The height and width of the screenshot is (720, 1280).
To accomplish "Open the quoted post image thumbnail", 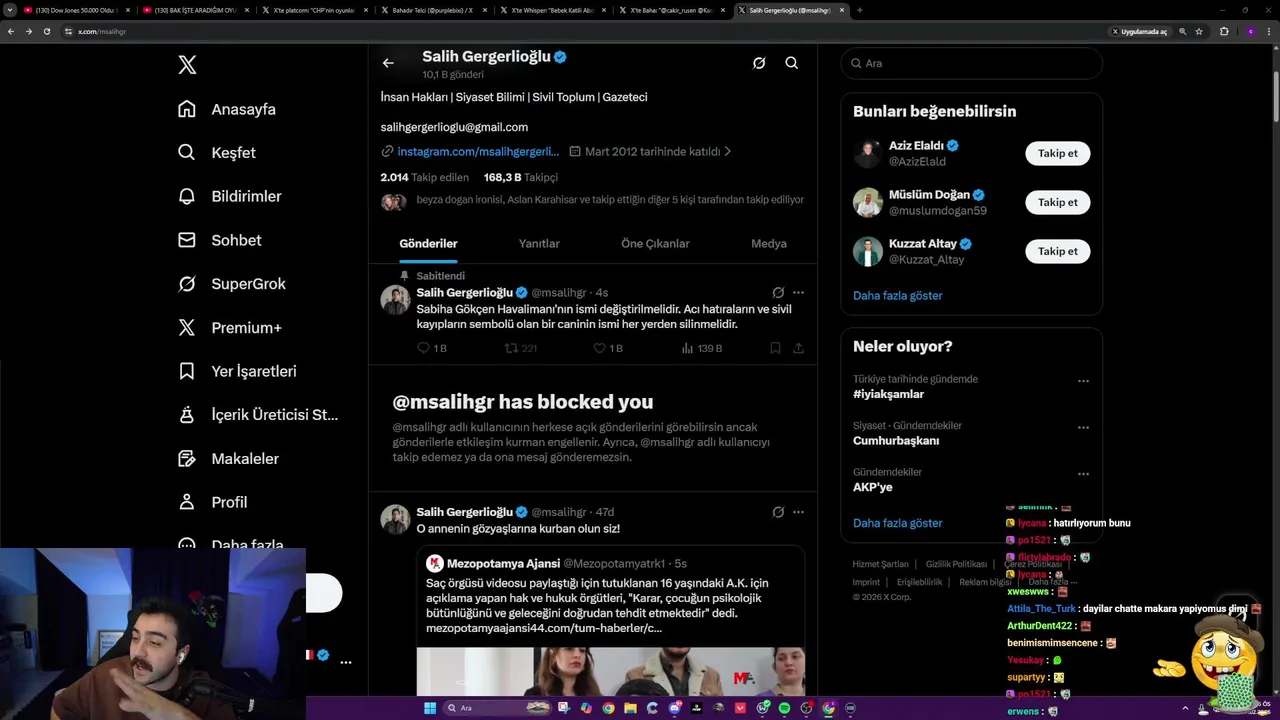I will (610, 671).
